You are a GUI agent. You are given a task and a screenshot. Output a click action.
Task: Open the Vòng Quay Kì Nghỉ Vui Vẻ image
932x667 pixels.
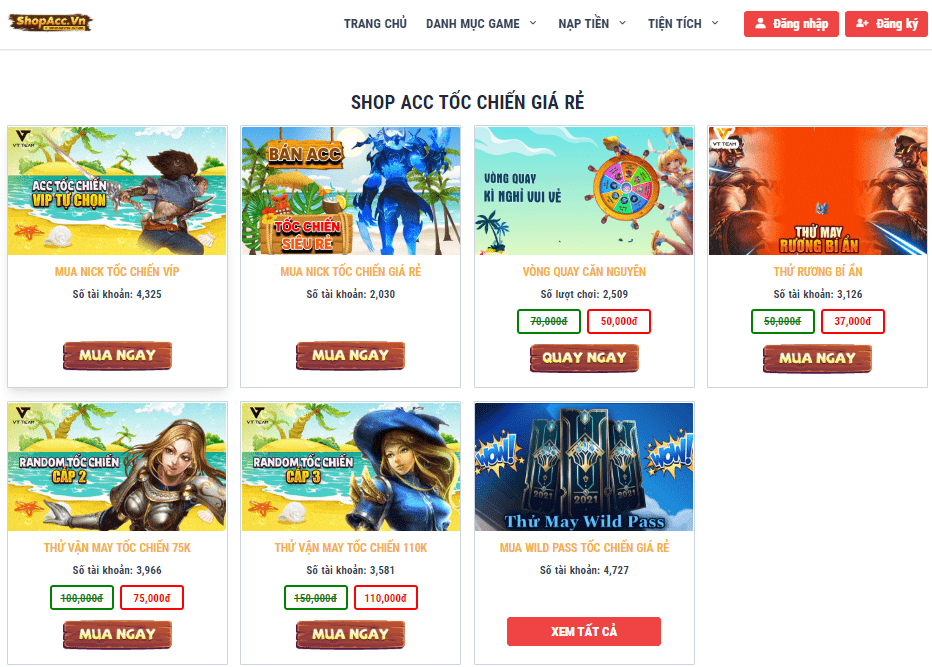pyautogui.click(x=584, y=191)
